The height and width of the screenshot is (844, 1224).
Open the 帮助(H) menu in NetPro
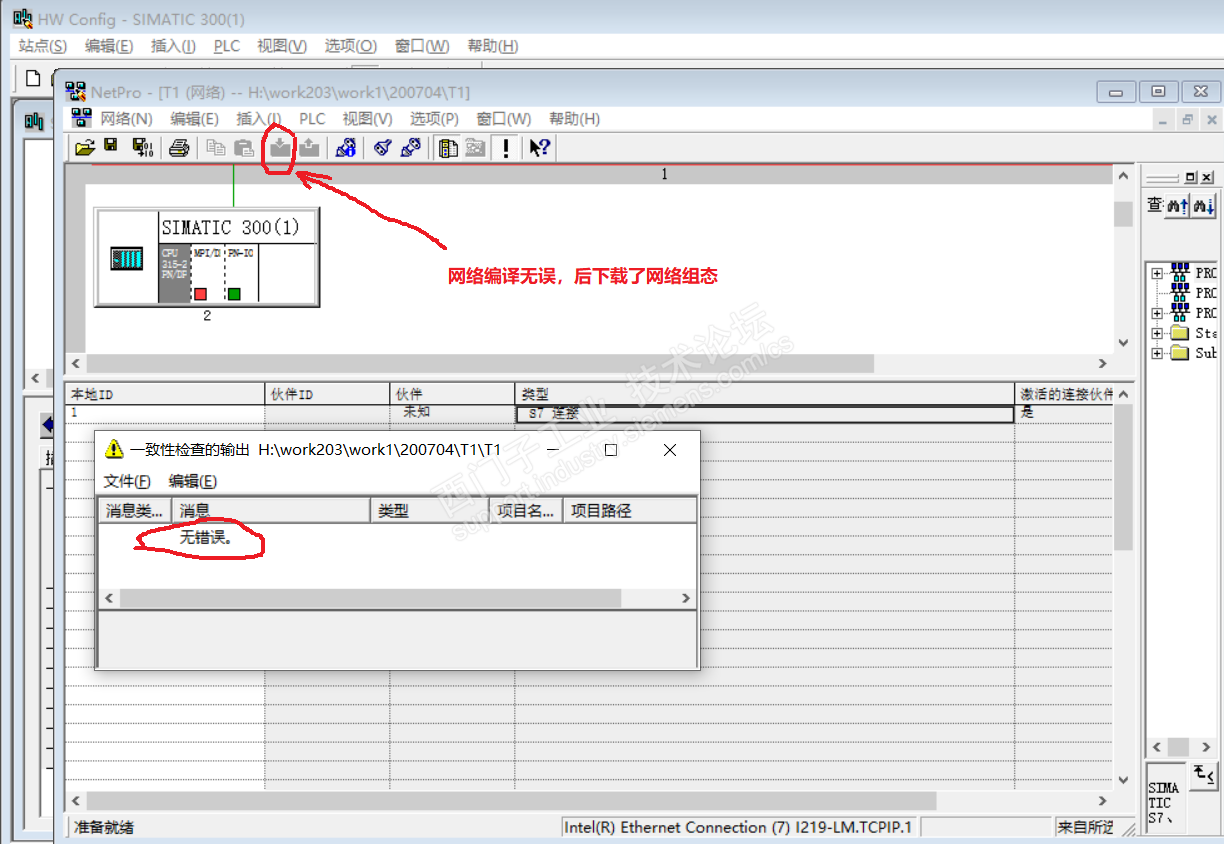point(574,119)
